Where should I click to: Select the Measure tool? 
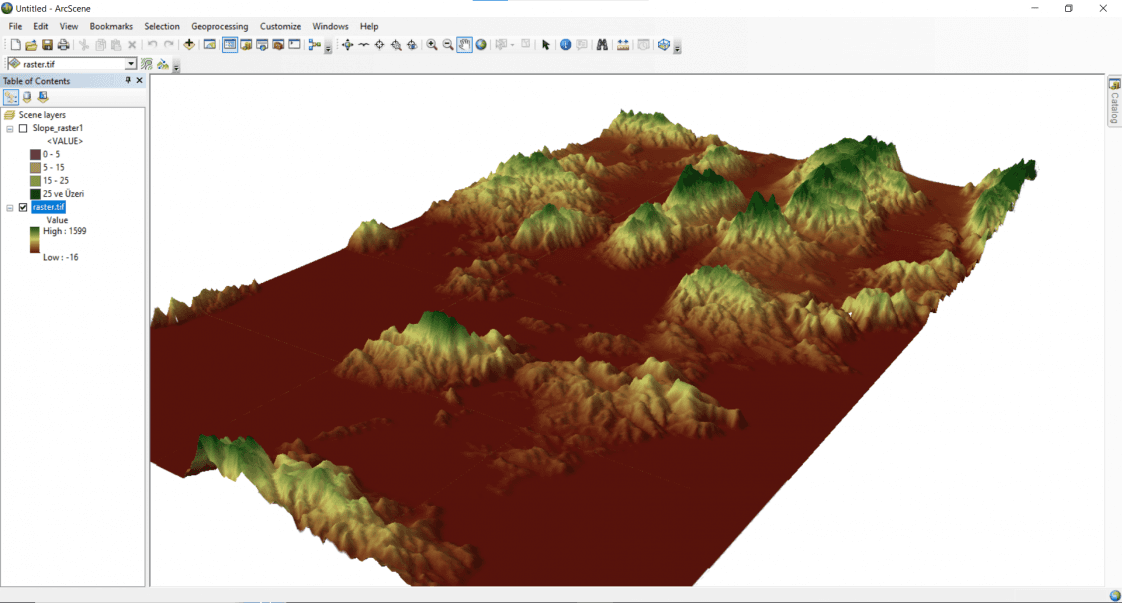[x=623, y=45]
